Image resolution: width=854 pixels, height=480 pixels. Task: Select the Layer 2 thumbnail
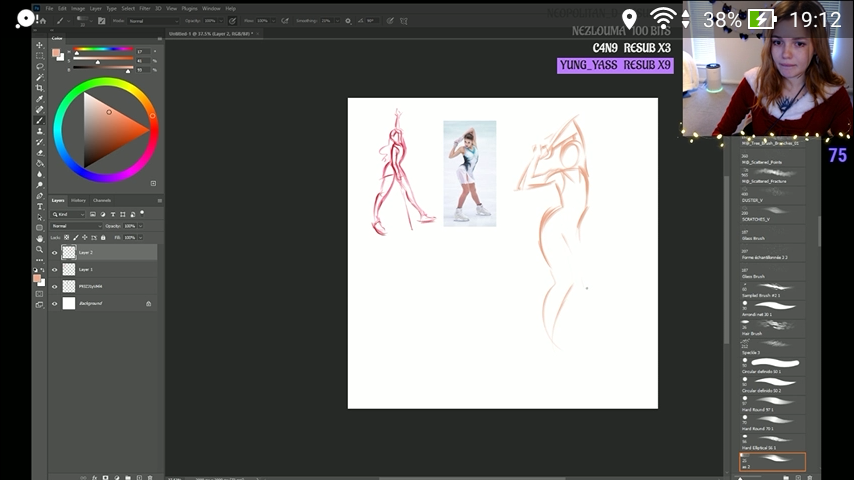coord(69,253)
